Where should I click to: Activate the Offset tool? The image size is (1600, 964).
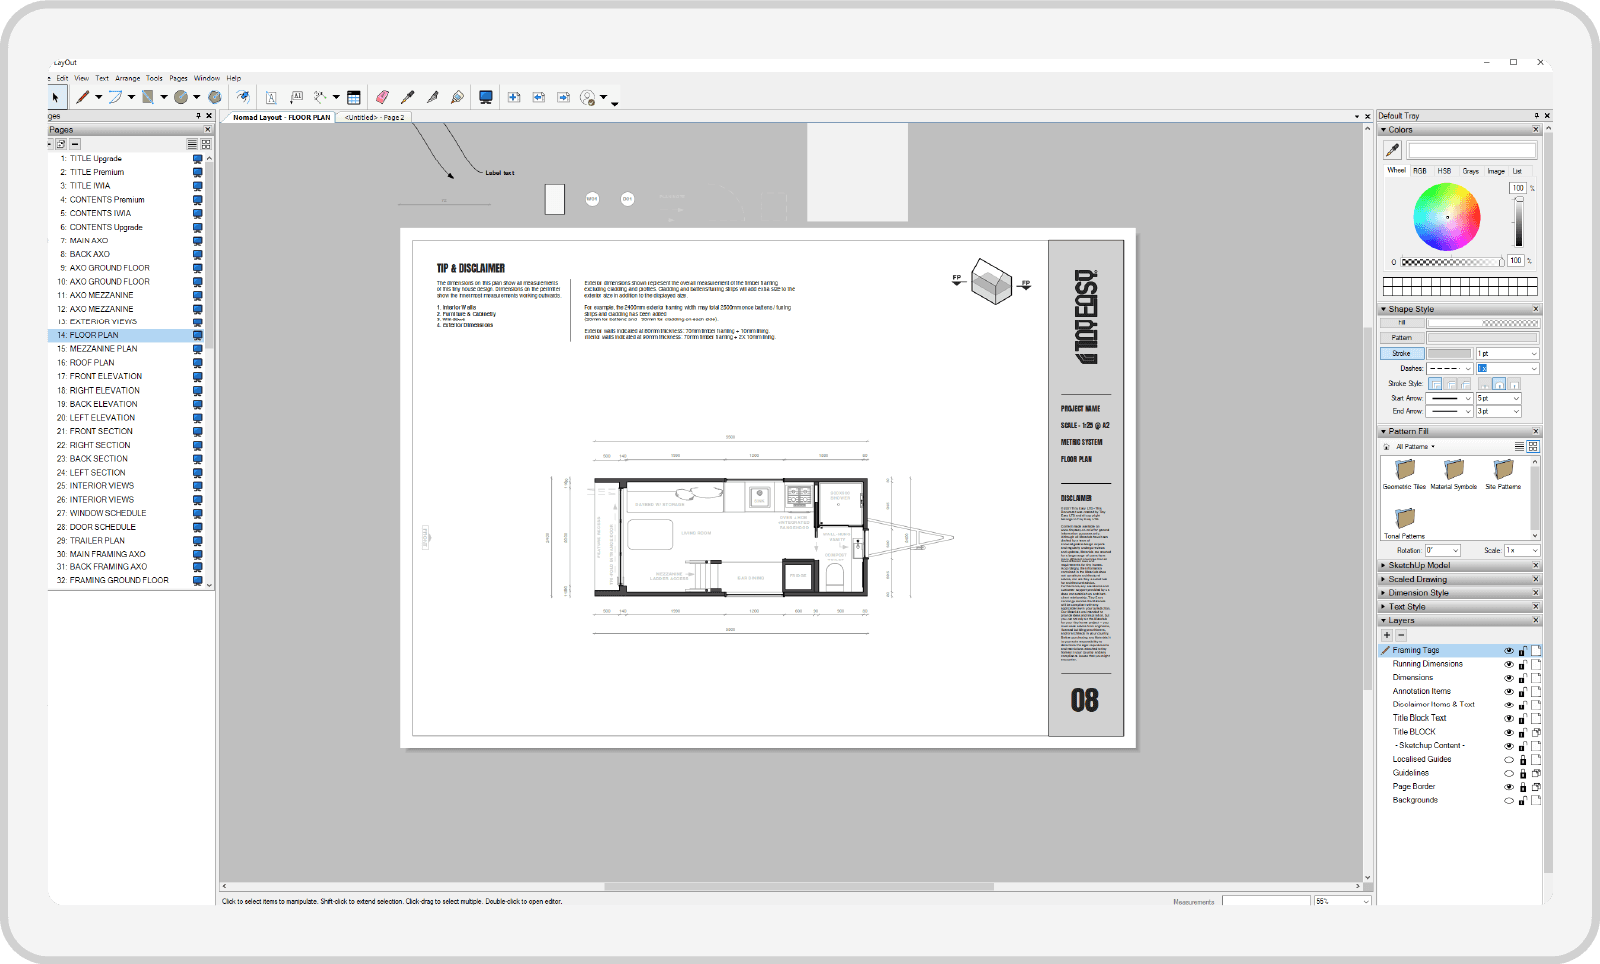tap(243, 97)
